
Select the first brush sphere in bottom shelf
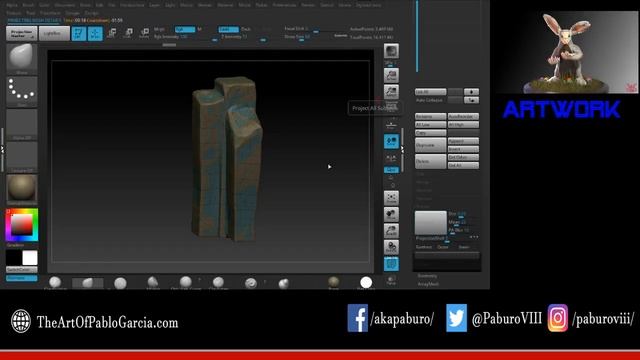55,282
